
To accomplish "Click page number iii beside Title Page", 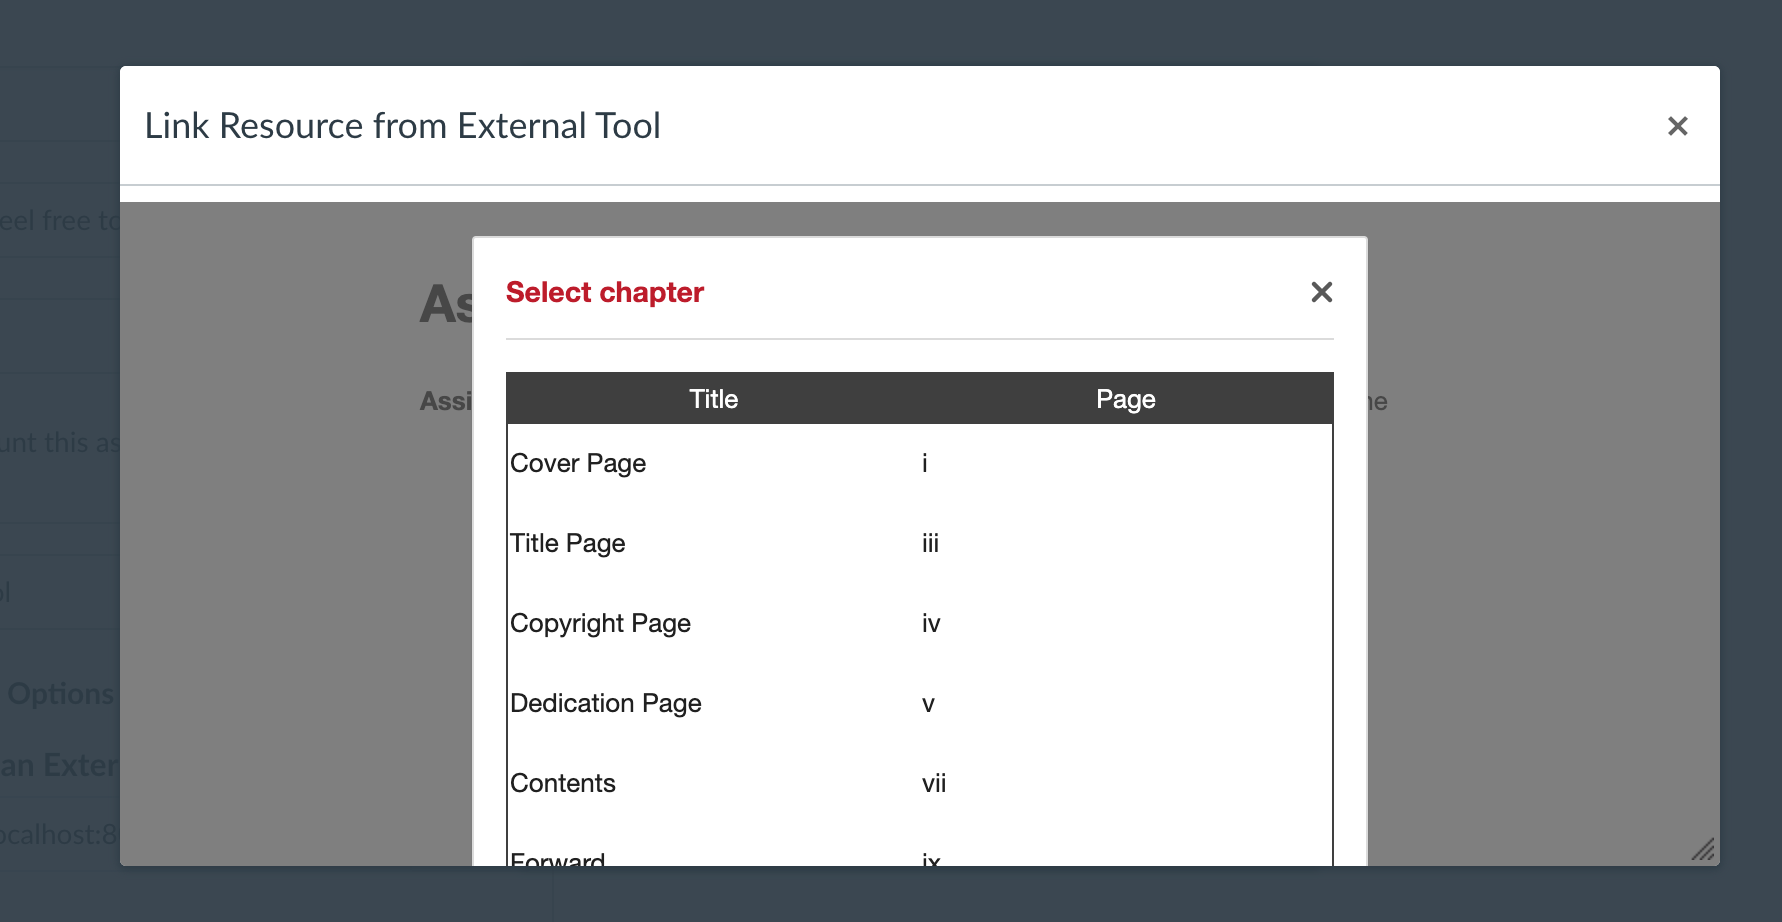I will pyautogui.click(x=931, y=543).
